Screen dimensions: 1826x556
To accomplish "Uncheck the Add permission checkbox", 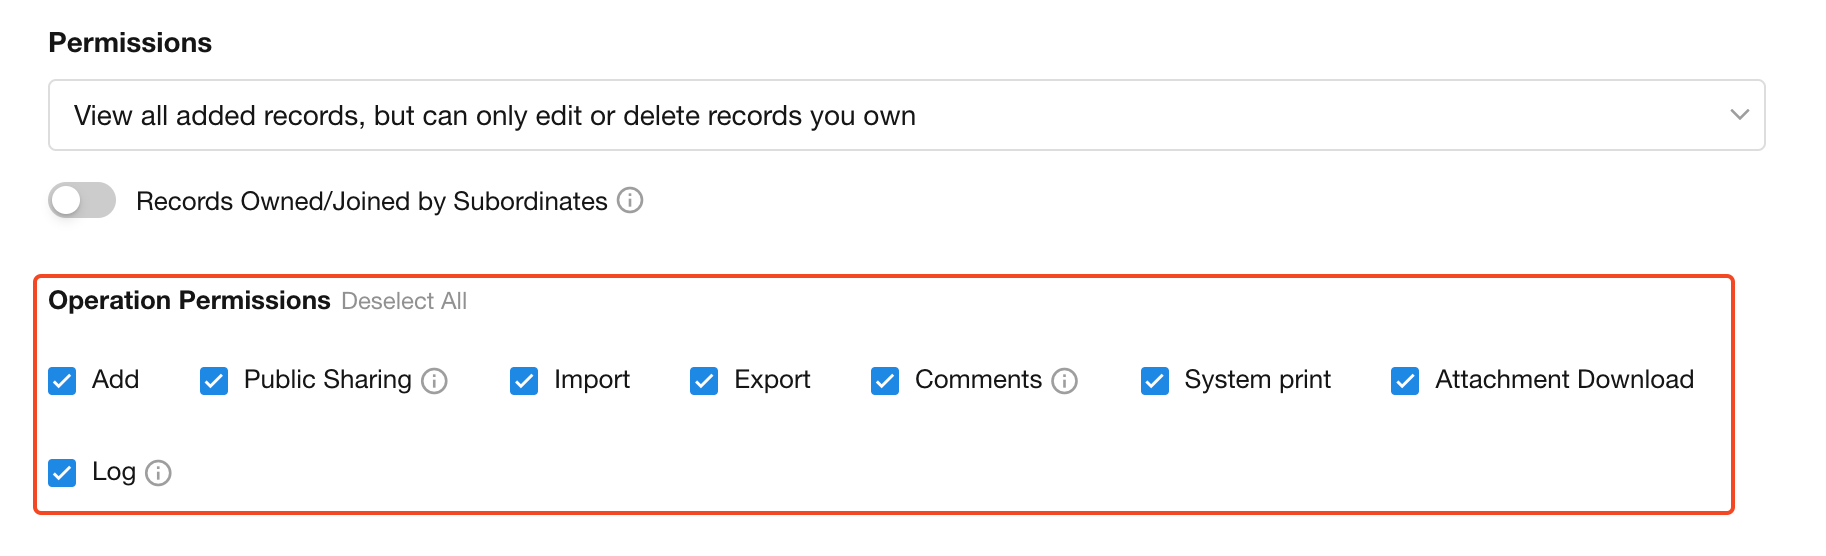I will (62, 381).
